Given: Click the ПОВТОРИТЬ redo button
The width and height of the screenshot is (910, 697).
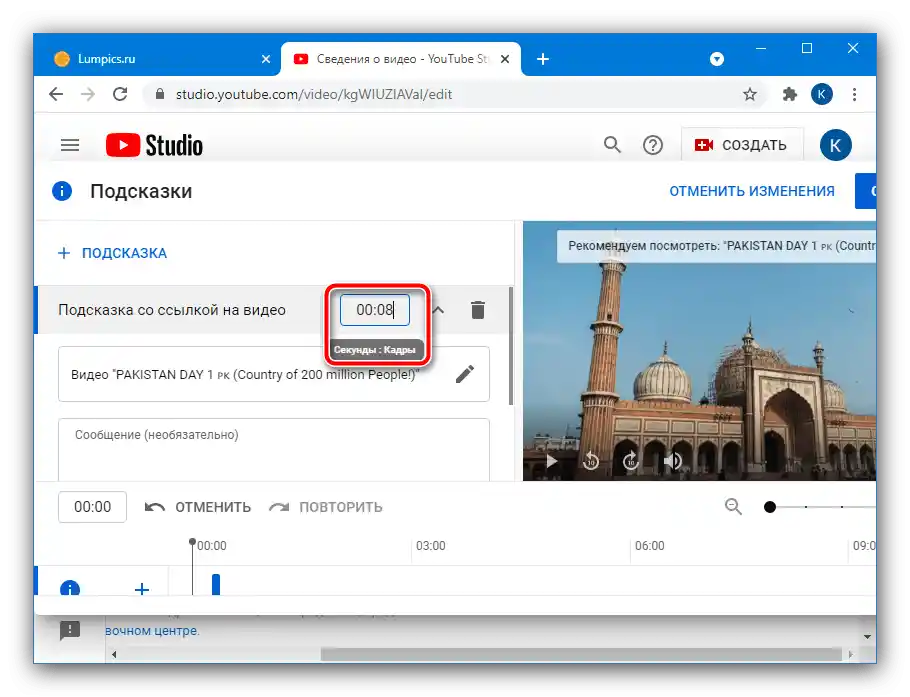Looking at the screenshot, I should (326, 507).
